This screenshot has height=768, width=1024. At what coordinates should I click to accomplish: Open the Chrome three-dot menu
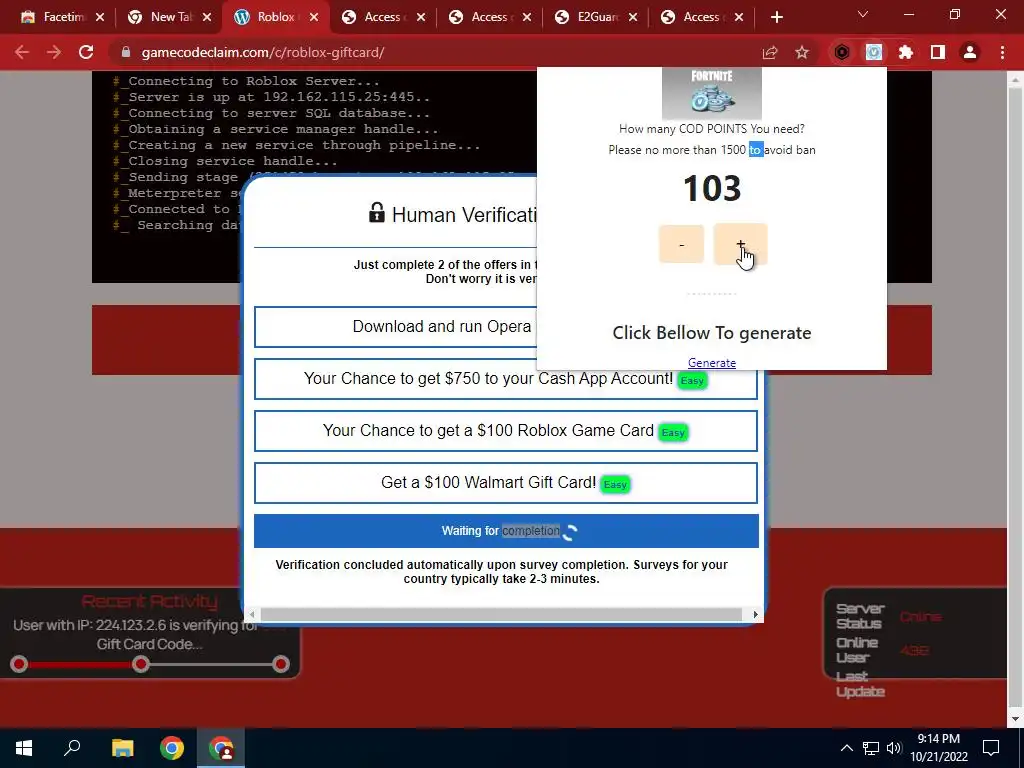point(1002,52)
